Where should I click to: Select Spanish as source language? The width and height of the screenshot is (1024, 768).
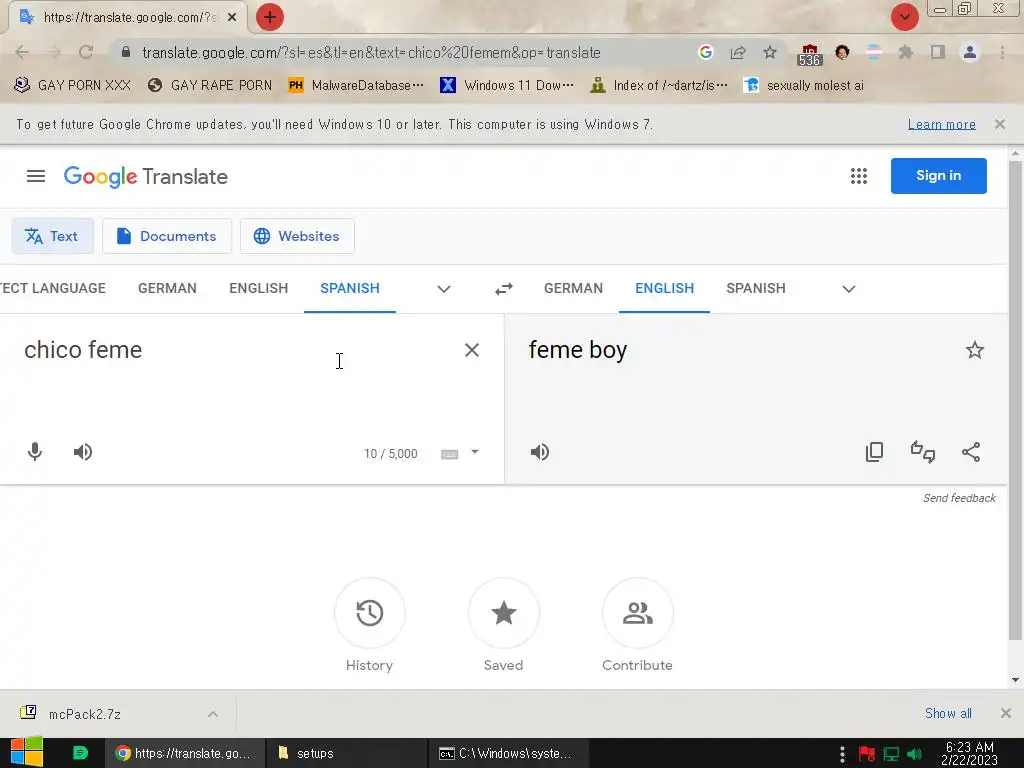[350, 288]
